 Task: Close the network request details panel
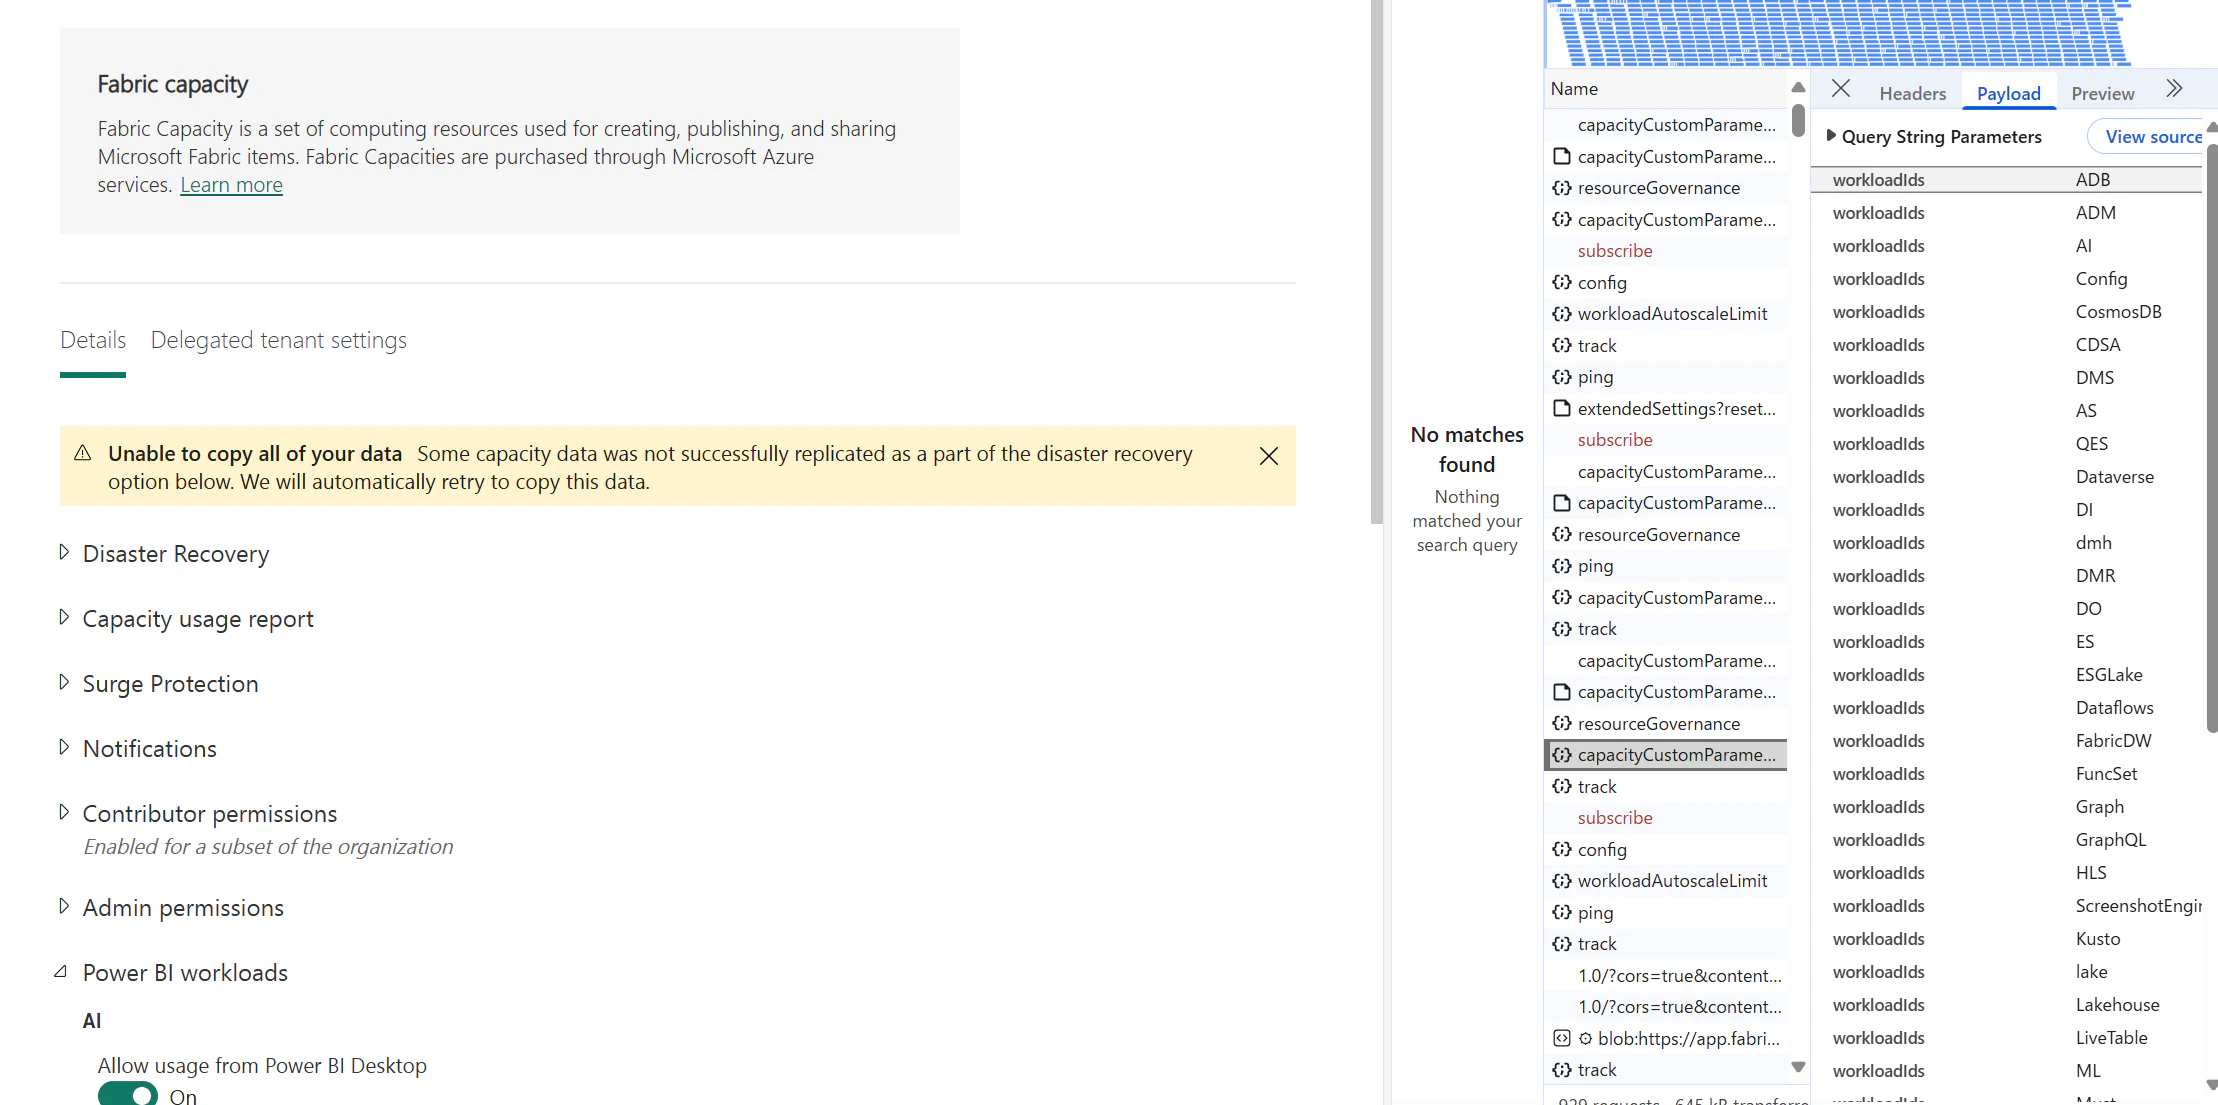[x=1840, y=89]
